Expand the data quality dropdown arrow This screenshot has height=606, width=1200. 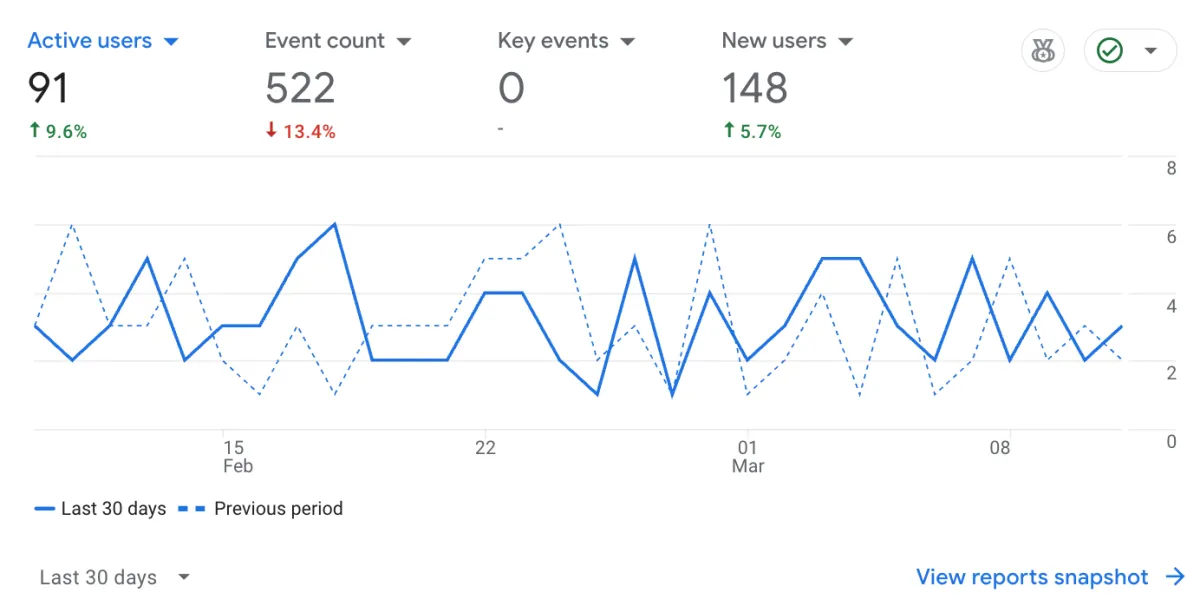click(x=1150, y=50)
